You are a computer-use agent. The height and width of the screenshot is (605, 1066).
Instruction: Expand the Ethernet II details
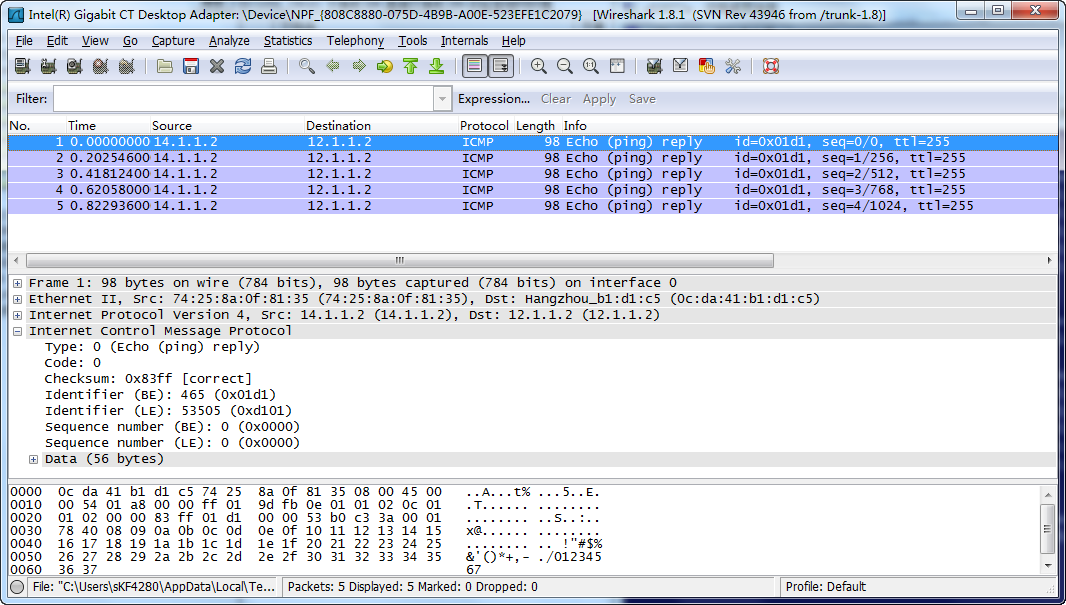point(17,299)
